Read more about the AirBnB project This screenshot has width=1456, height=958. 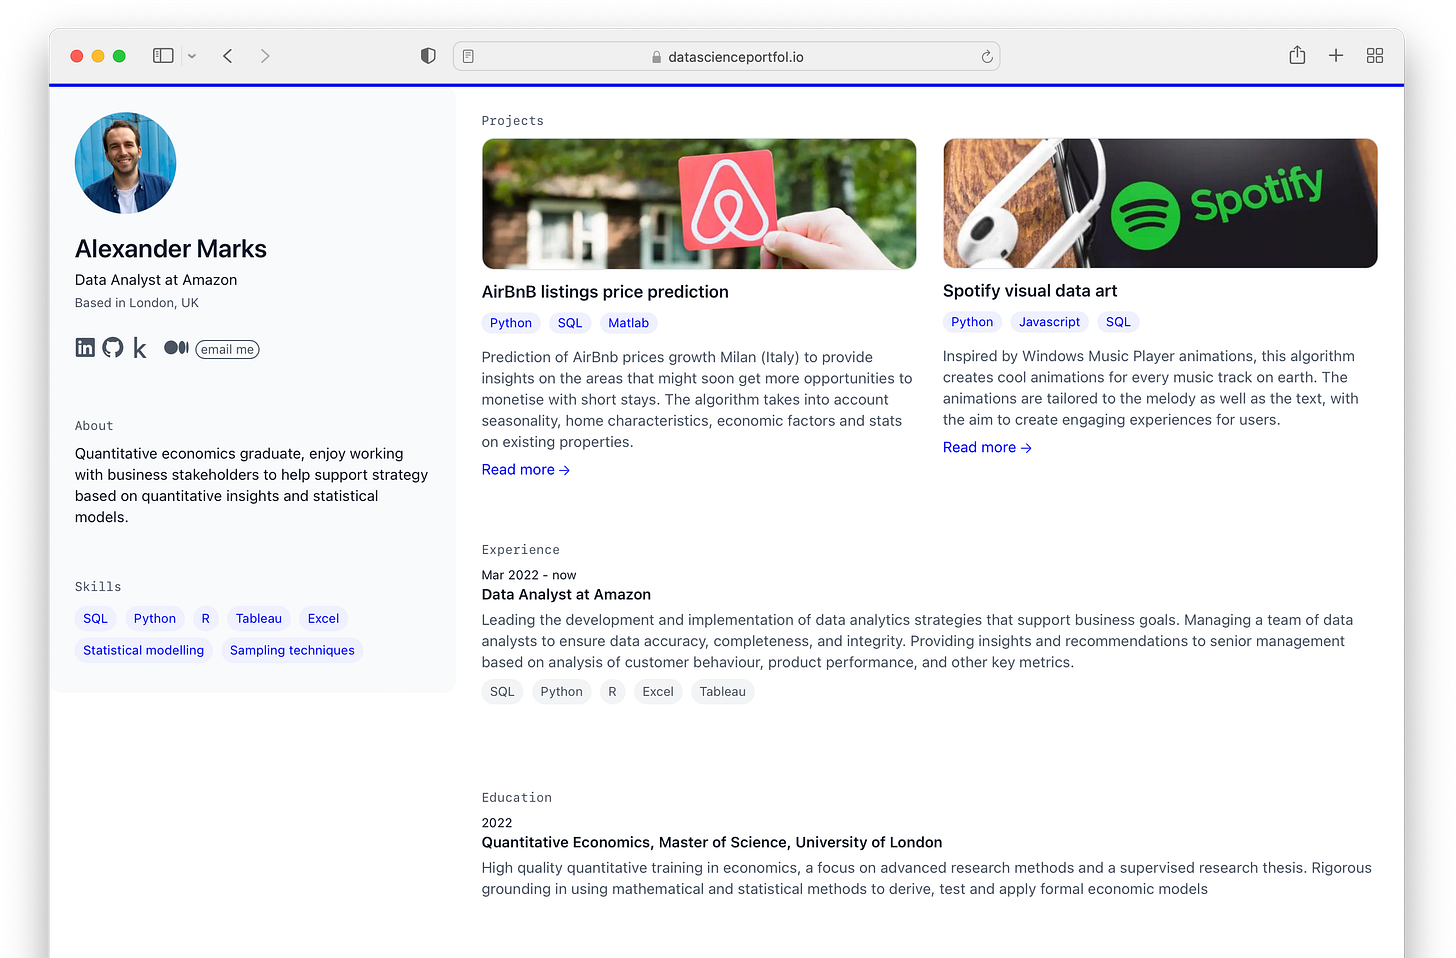(x=526, y=470)
